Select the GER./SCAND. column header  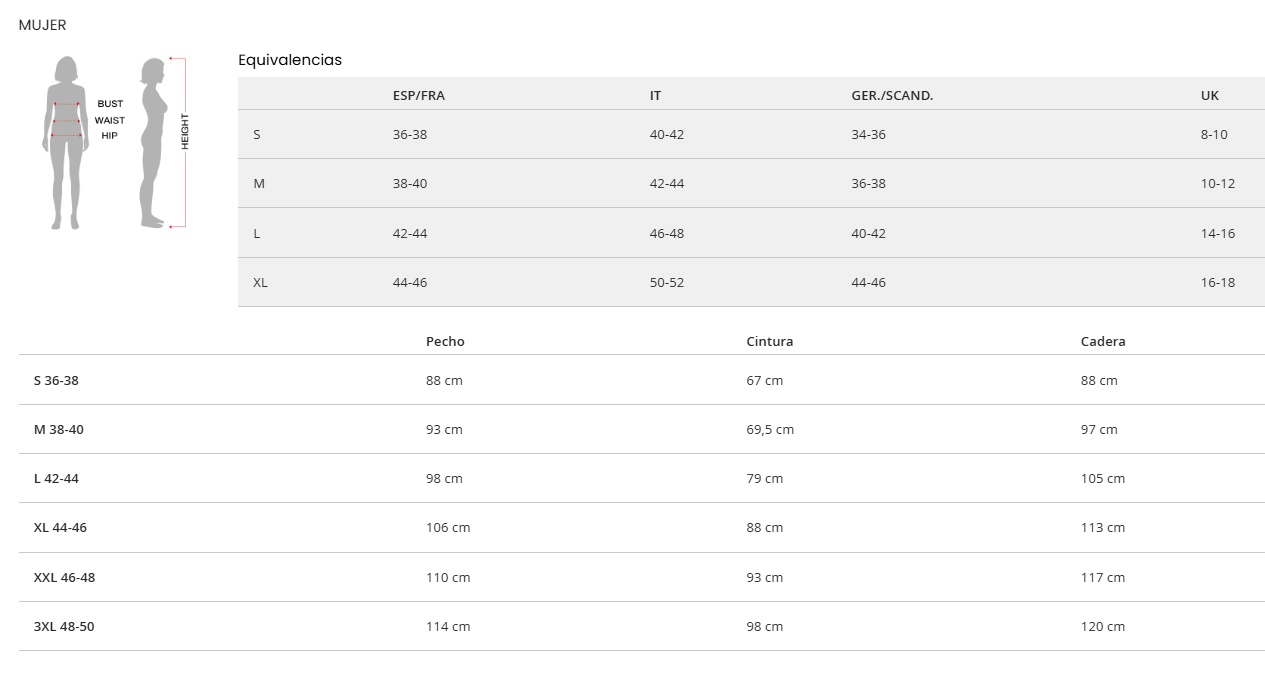coord(892,96)
